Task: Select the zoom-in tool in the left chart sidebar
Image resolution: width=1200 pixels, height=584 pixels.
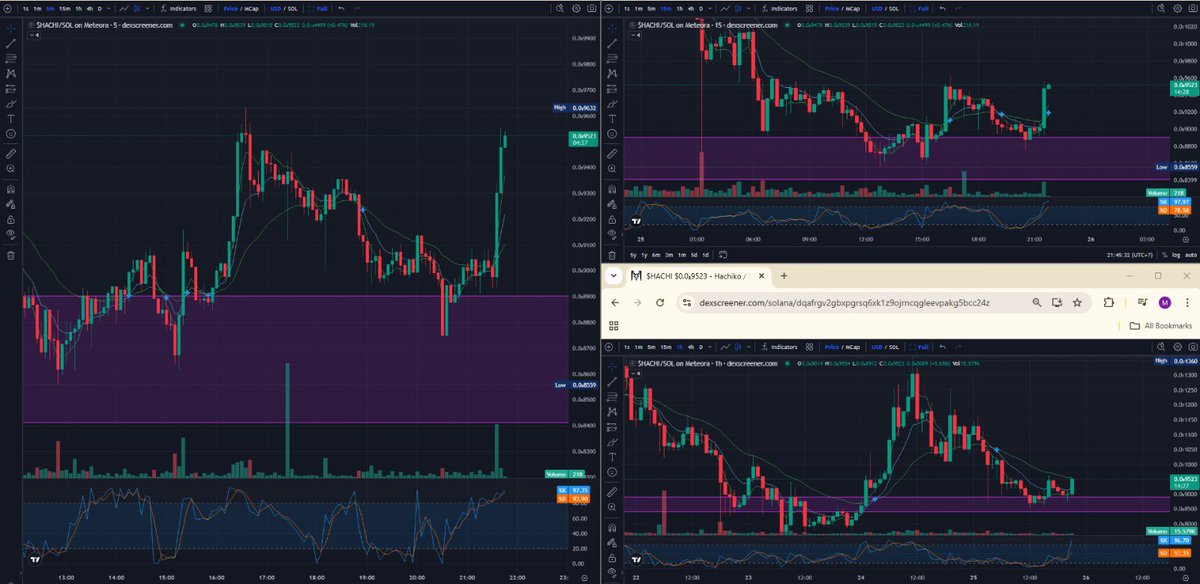Action: coord(11,169)
